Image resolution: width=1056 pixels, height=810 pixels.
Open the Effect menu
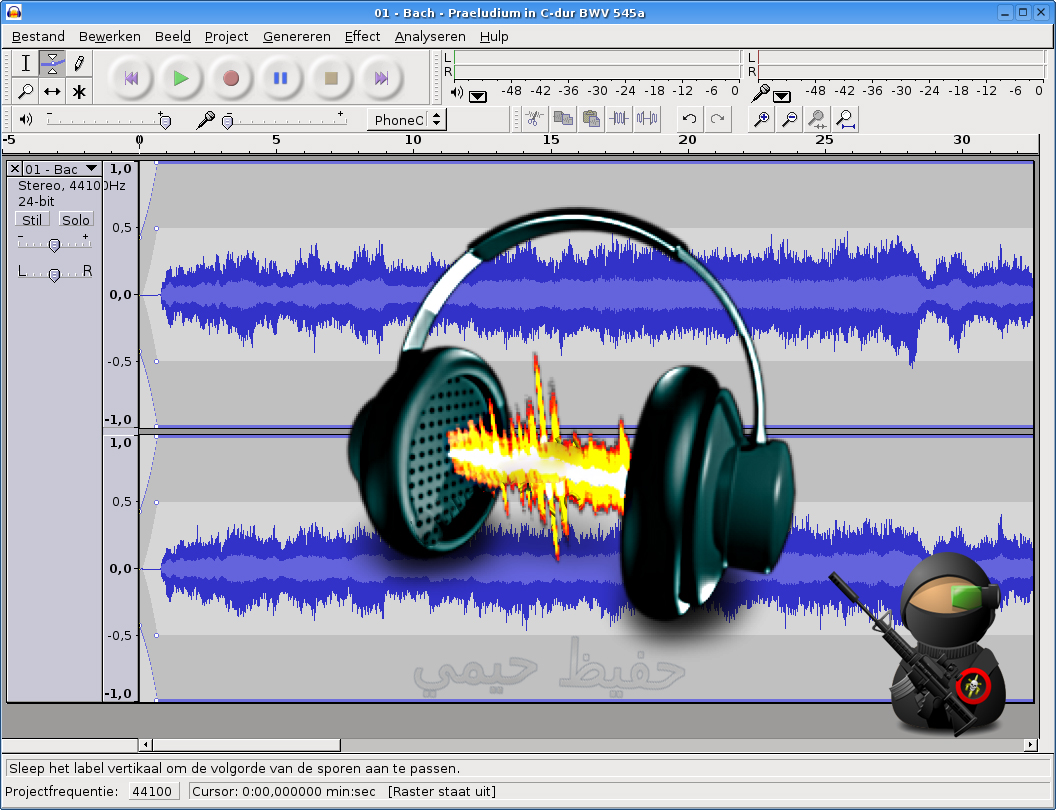coord(362,36)
